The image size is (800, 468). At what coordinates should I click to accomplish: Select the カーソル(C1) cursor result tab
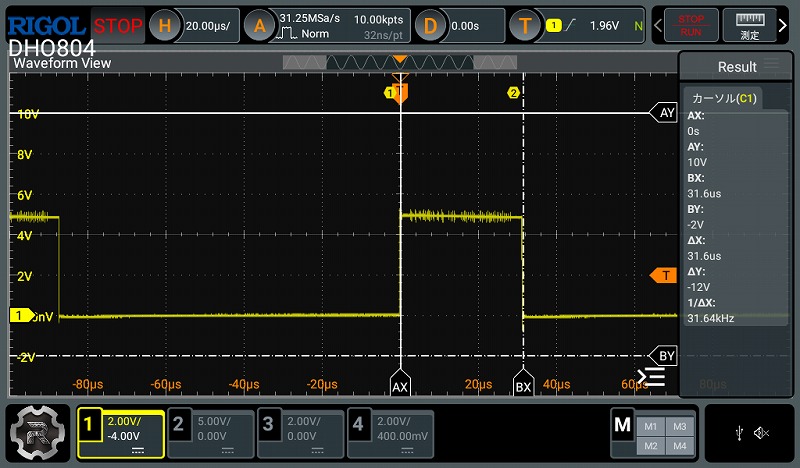(722, 98)
